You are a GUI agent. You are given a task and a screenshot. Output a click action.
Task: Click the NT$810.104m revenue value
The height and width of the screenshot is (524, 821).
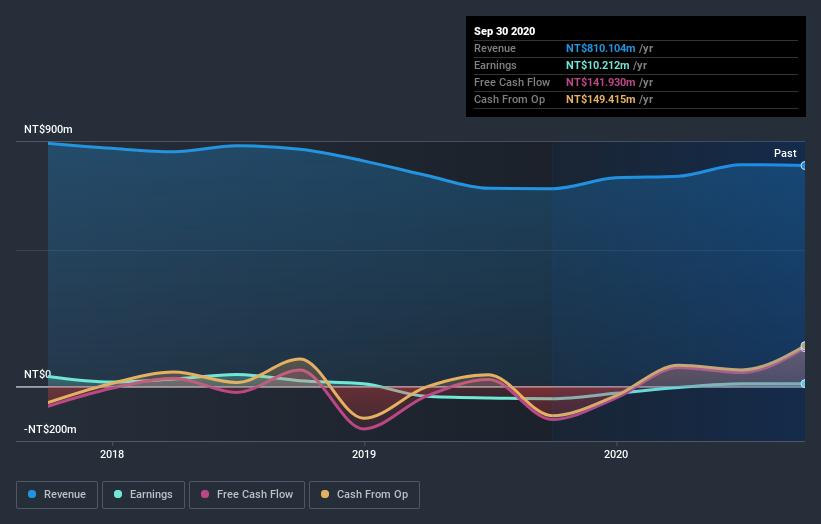(600, 48)
